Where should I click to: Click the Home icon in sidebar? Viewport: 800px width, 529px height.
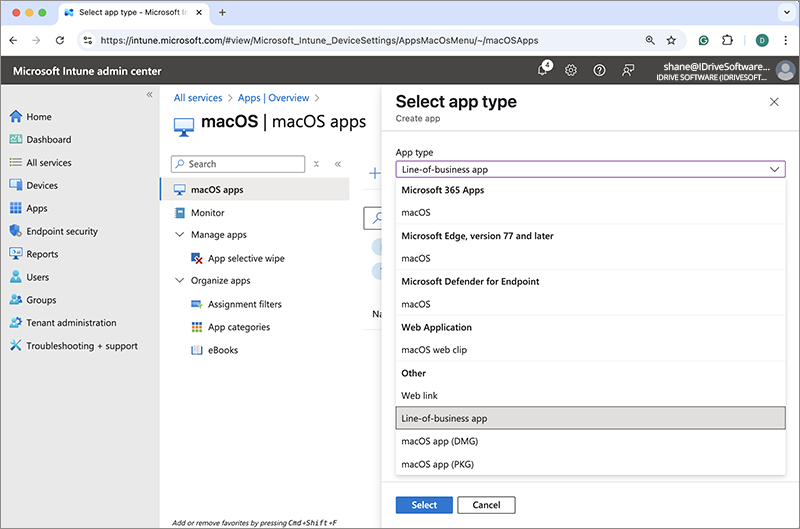point(16,117)
